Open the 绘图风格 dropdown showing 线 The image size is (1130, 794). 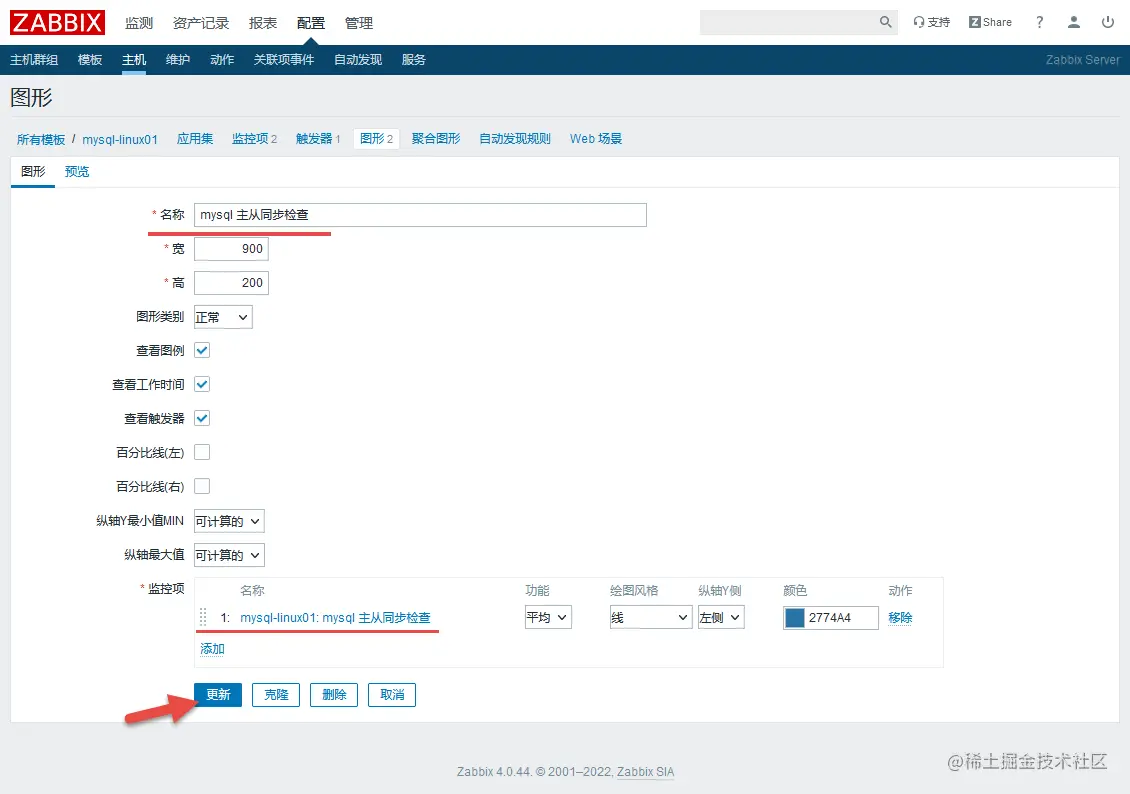click(650, 617)
